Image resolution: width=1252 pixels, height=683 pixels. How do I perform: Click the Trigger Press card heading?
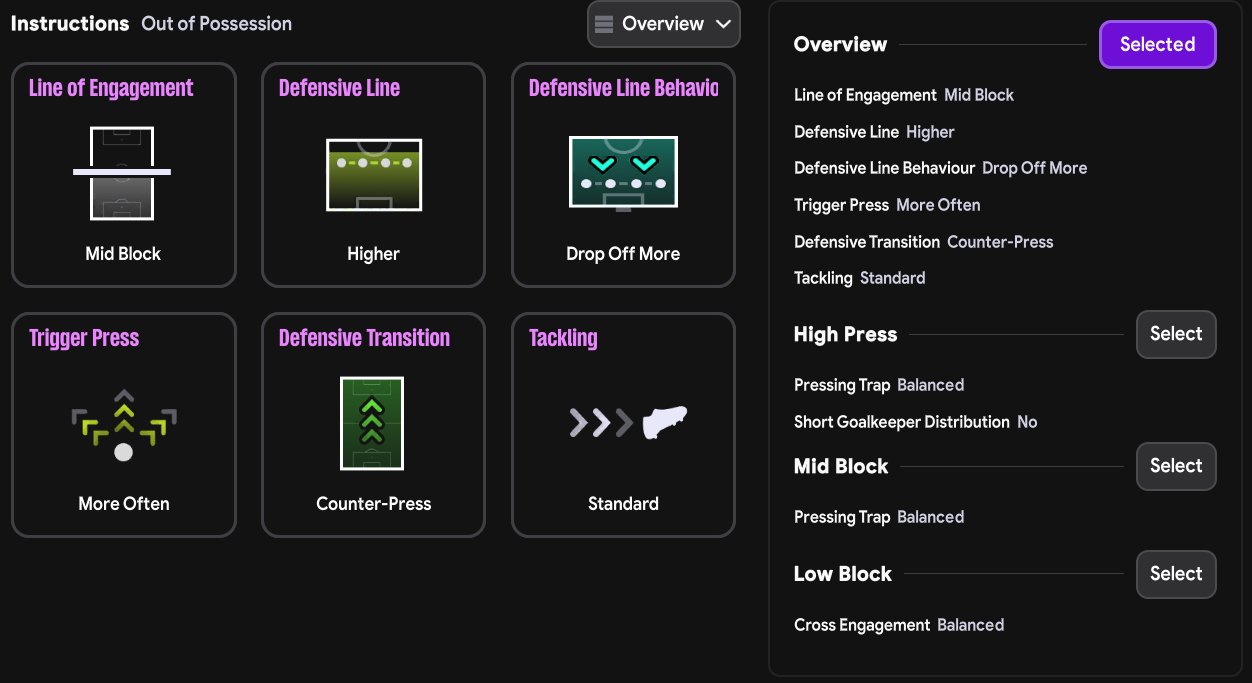pos(84,338)
